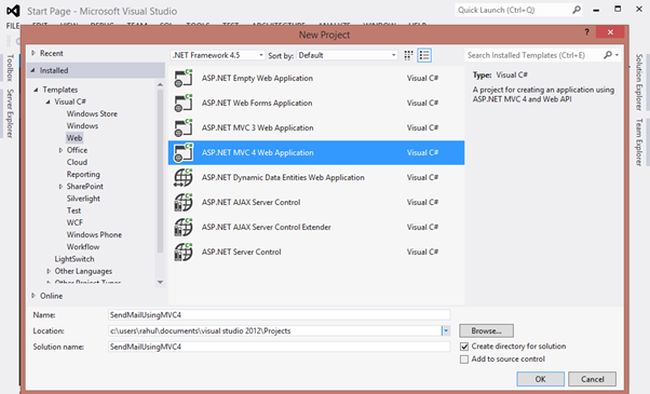Expand the SharePoint tree node
The height and width of the screenshot is (394, 650).
(61, 187)
